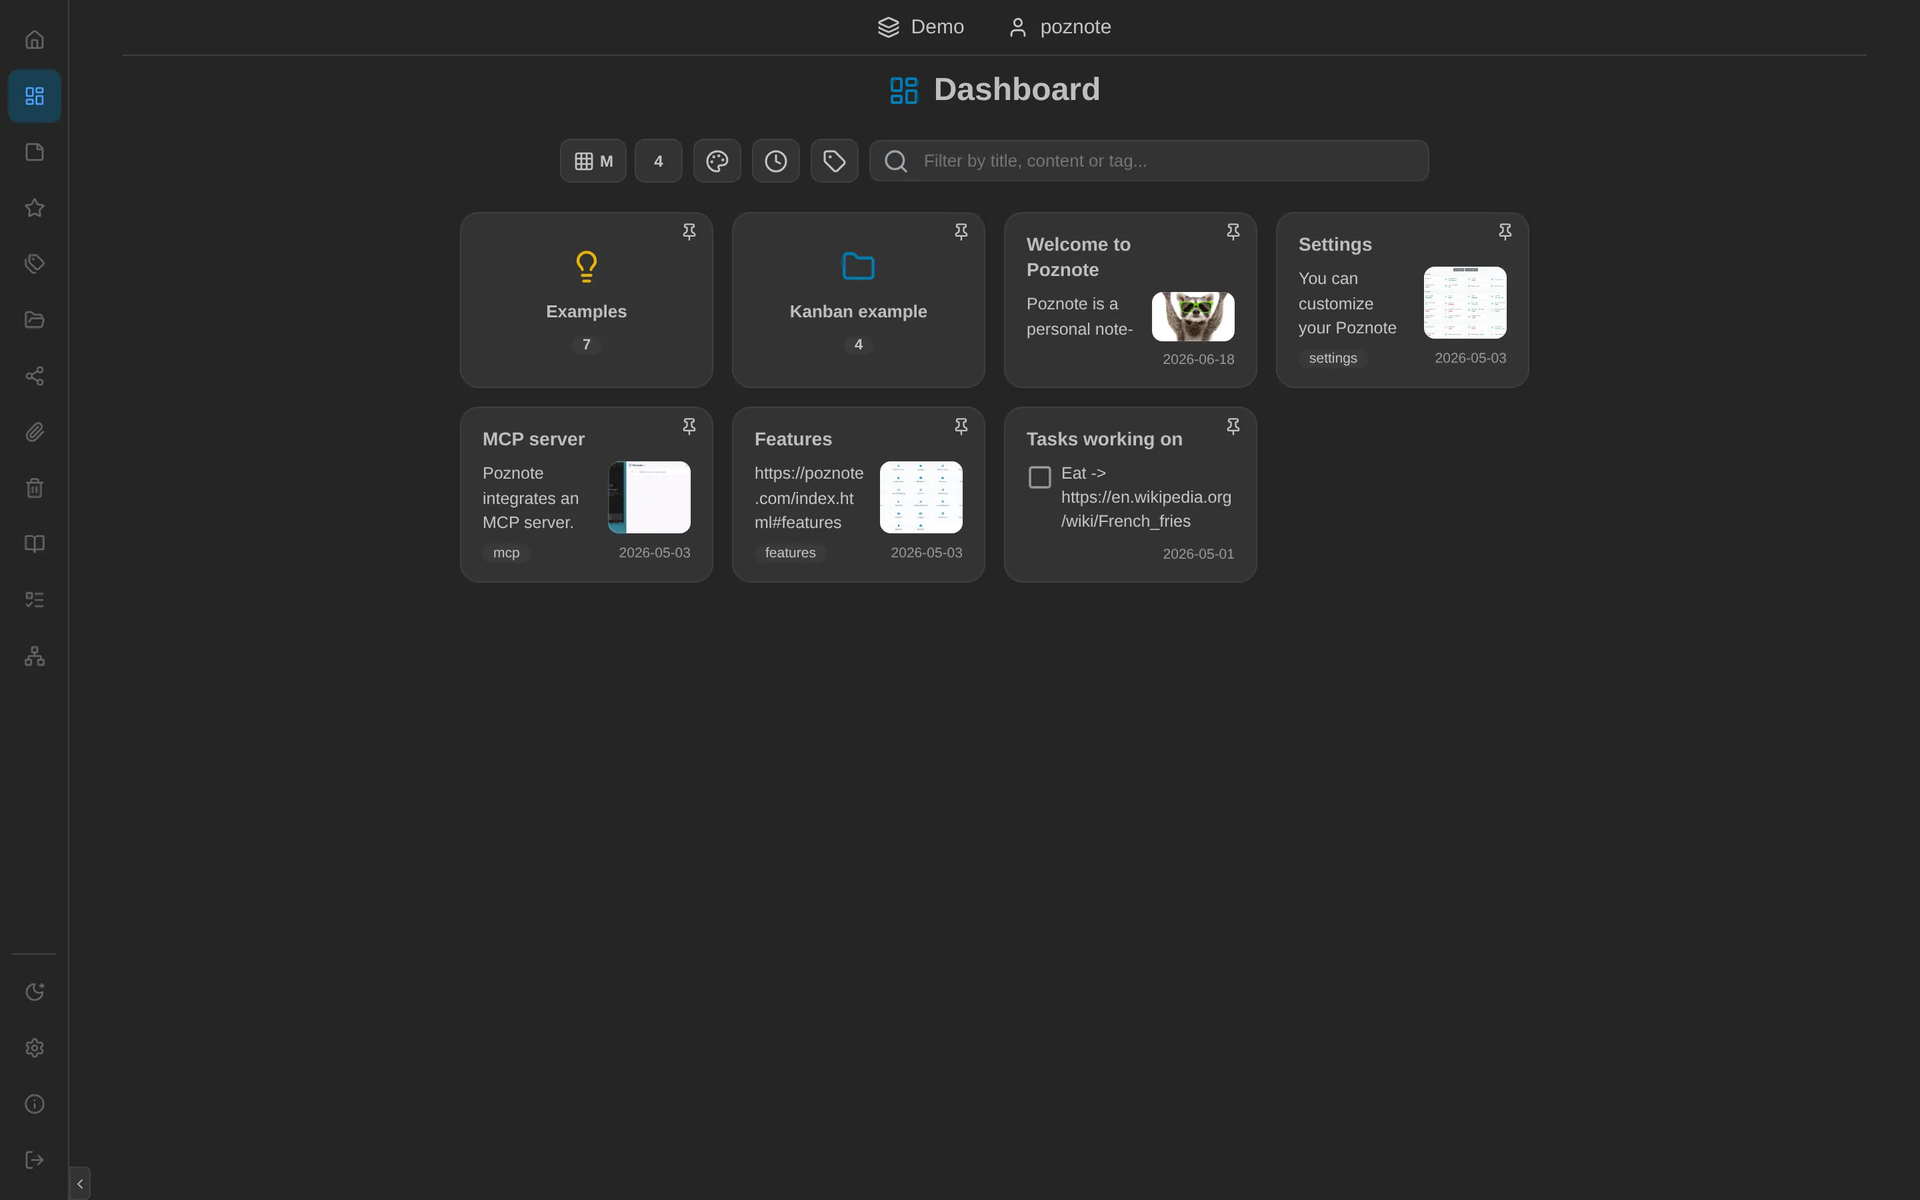Open the Welcome to Poznote note title
Viewport: 1920px width, 1200px height.
[x=1078, y=257]
